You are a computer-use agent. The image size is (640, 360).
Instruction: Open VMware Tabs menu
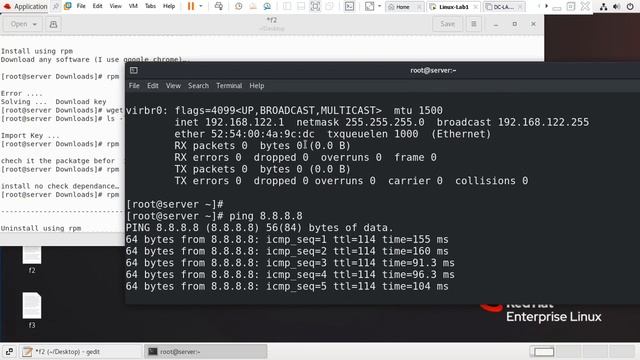tap(151, 6)
